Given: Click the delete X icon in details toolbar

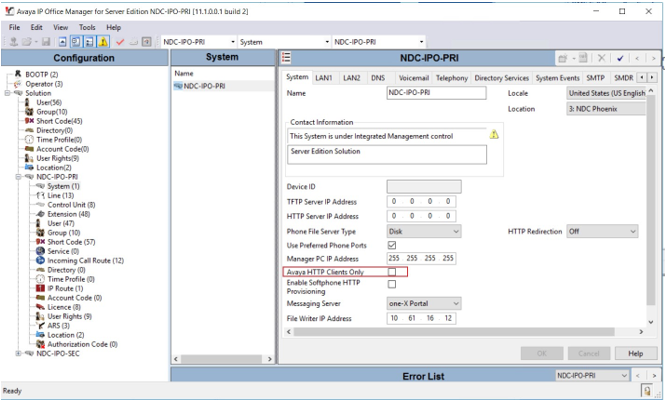Looking at the screenshot, I should pyautogui.click(x=601, y=58).
